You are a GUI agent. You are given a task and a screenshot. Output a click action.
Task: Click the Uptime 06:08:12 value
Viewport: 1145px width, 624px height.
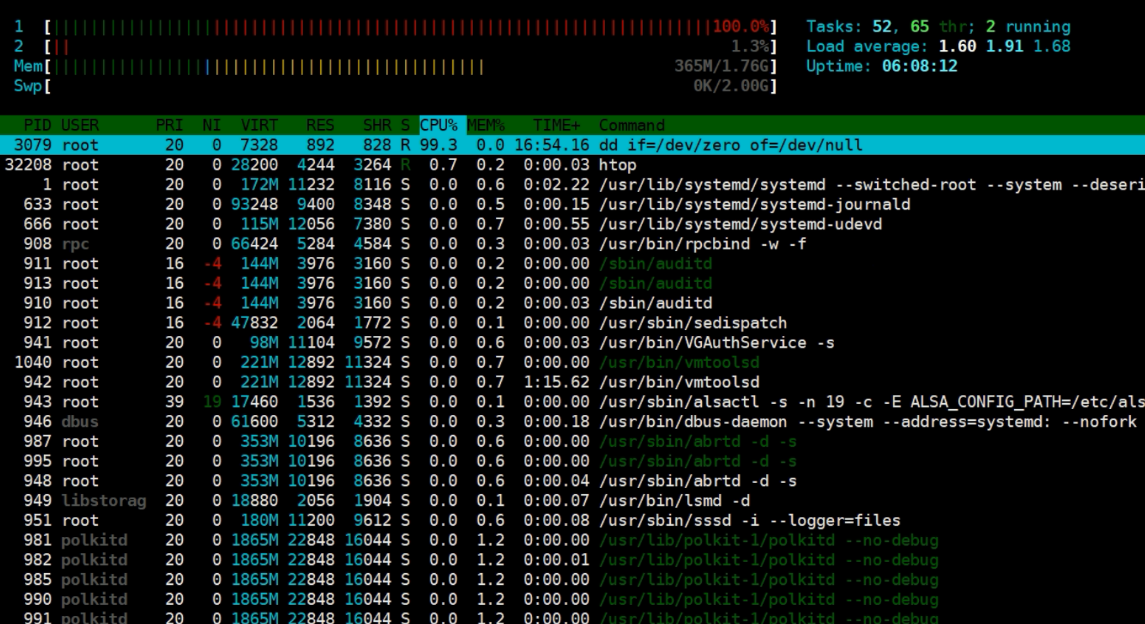[919, 66]
